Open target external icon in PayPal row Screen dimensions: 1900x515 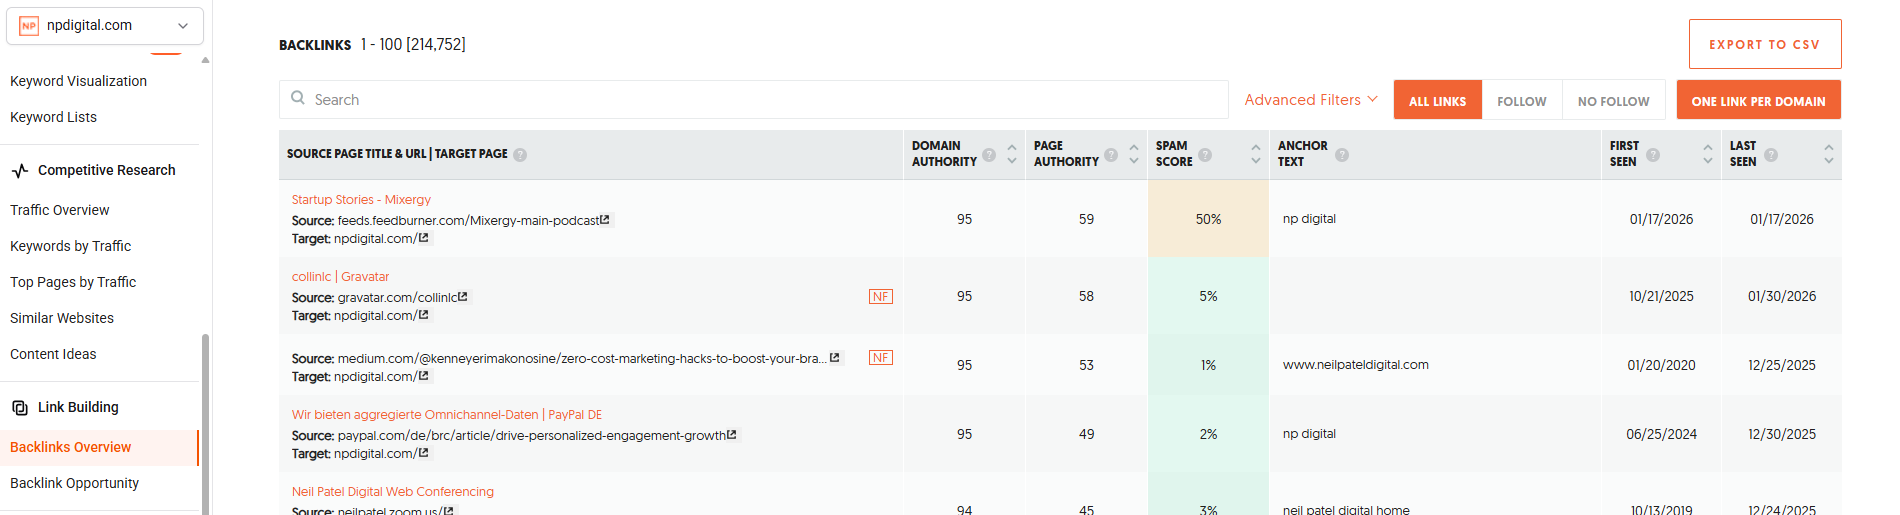click(x=424, y=453)
